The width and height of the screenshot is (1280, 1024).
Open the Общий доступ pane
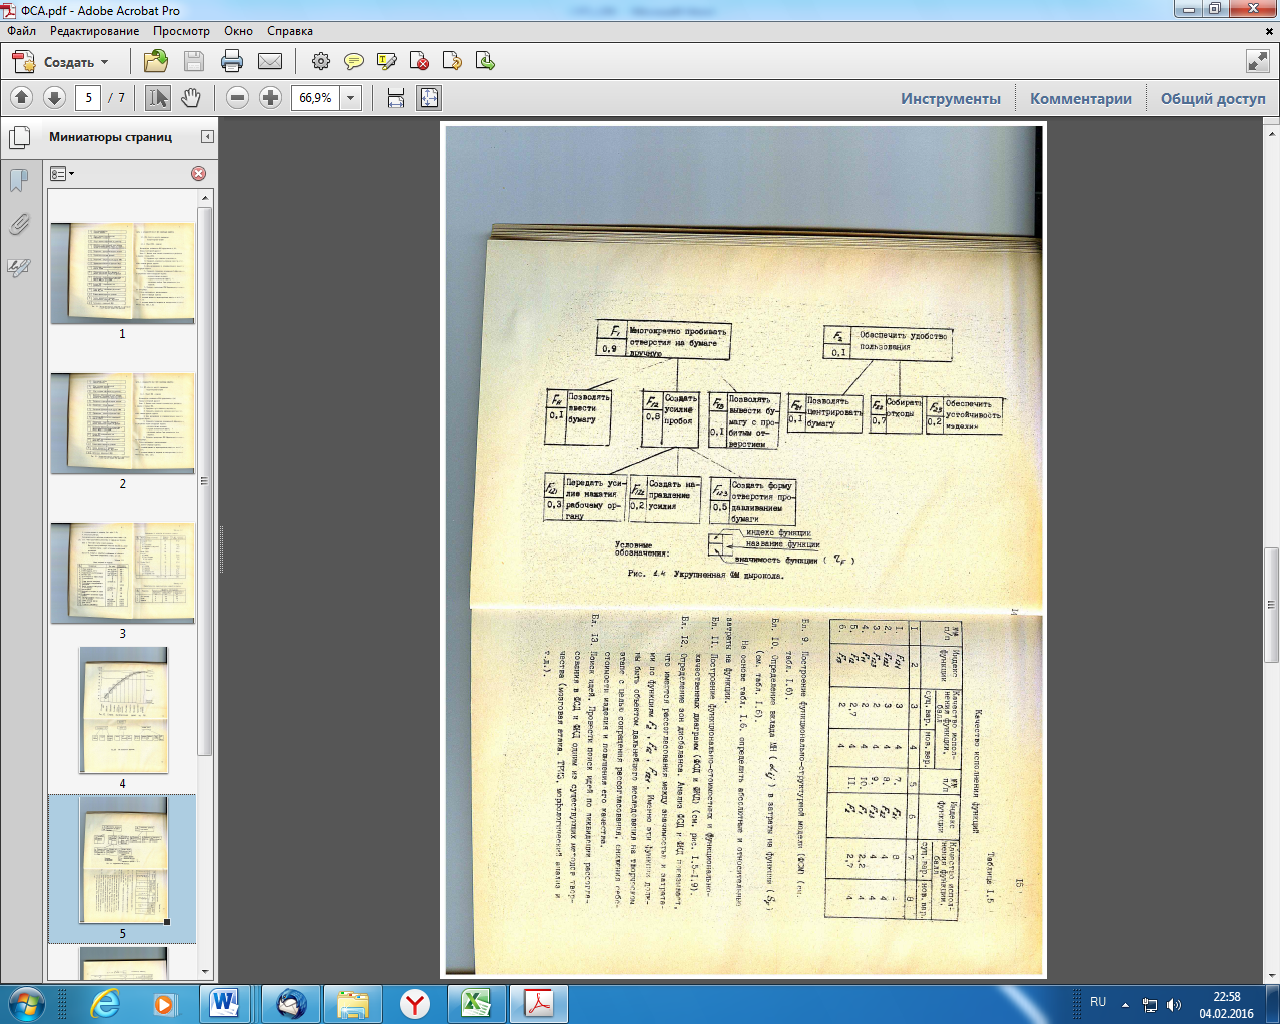[1213, 98]
